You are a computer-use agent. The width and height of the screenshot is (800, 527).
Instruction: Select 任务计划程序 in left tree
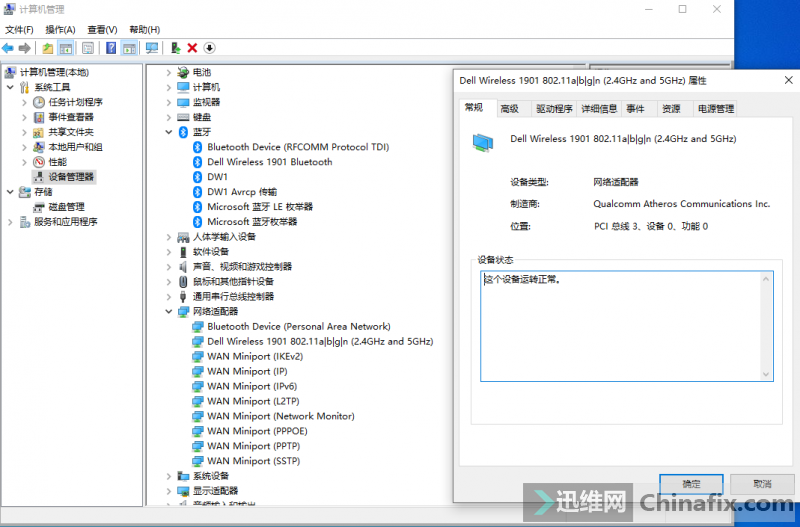(76, 102)
